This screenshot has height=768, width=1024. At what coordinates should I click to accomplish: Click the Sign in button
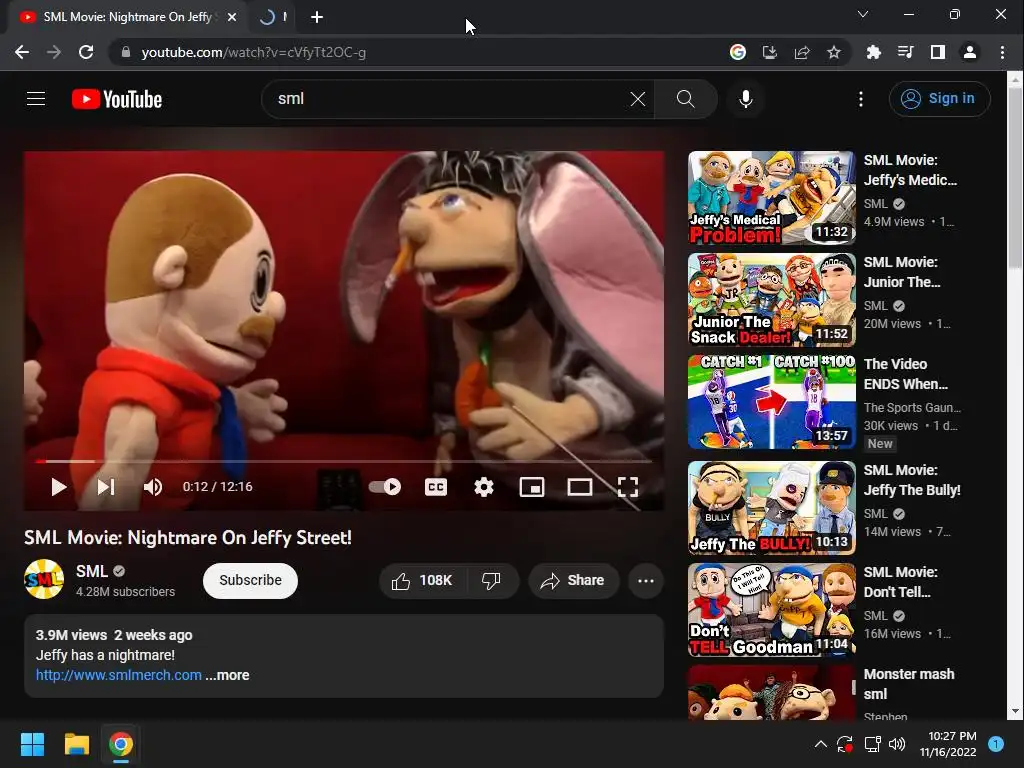(x=939, y=99)
